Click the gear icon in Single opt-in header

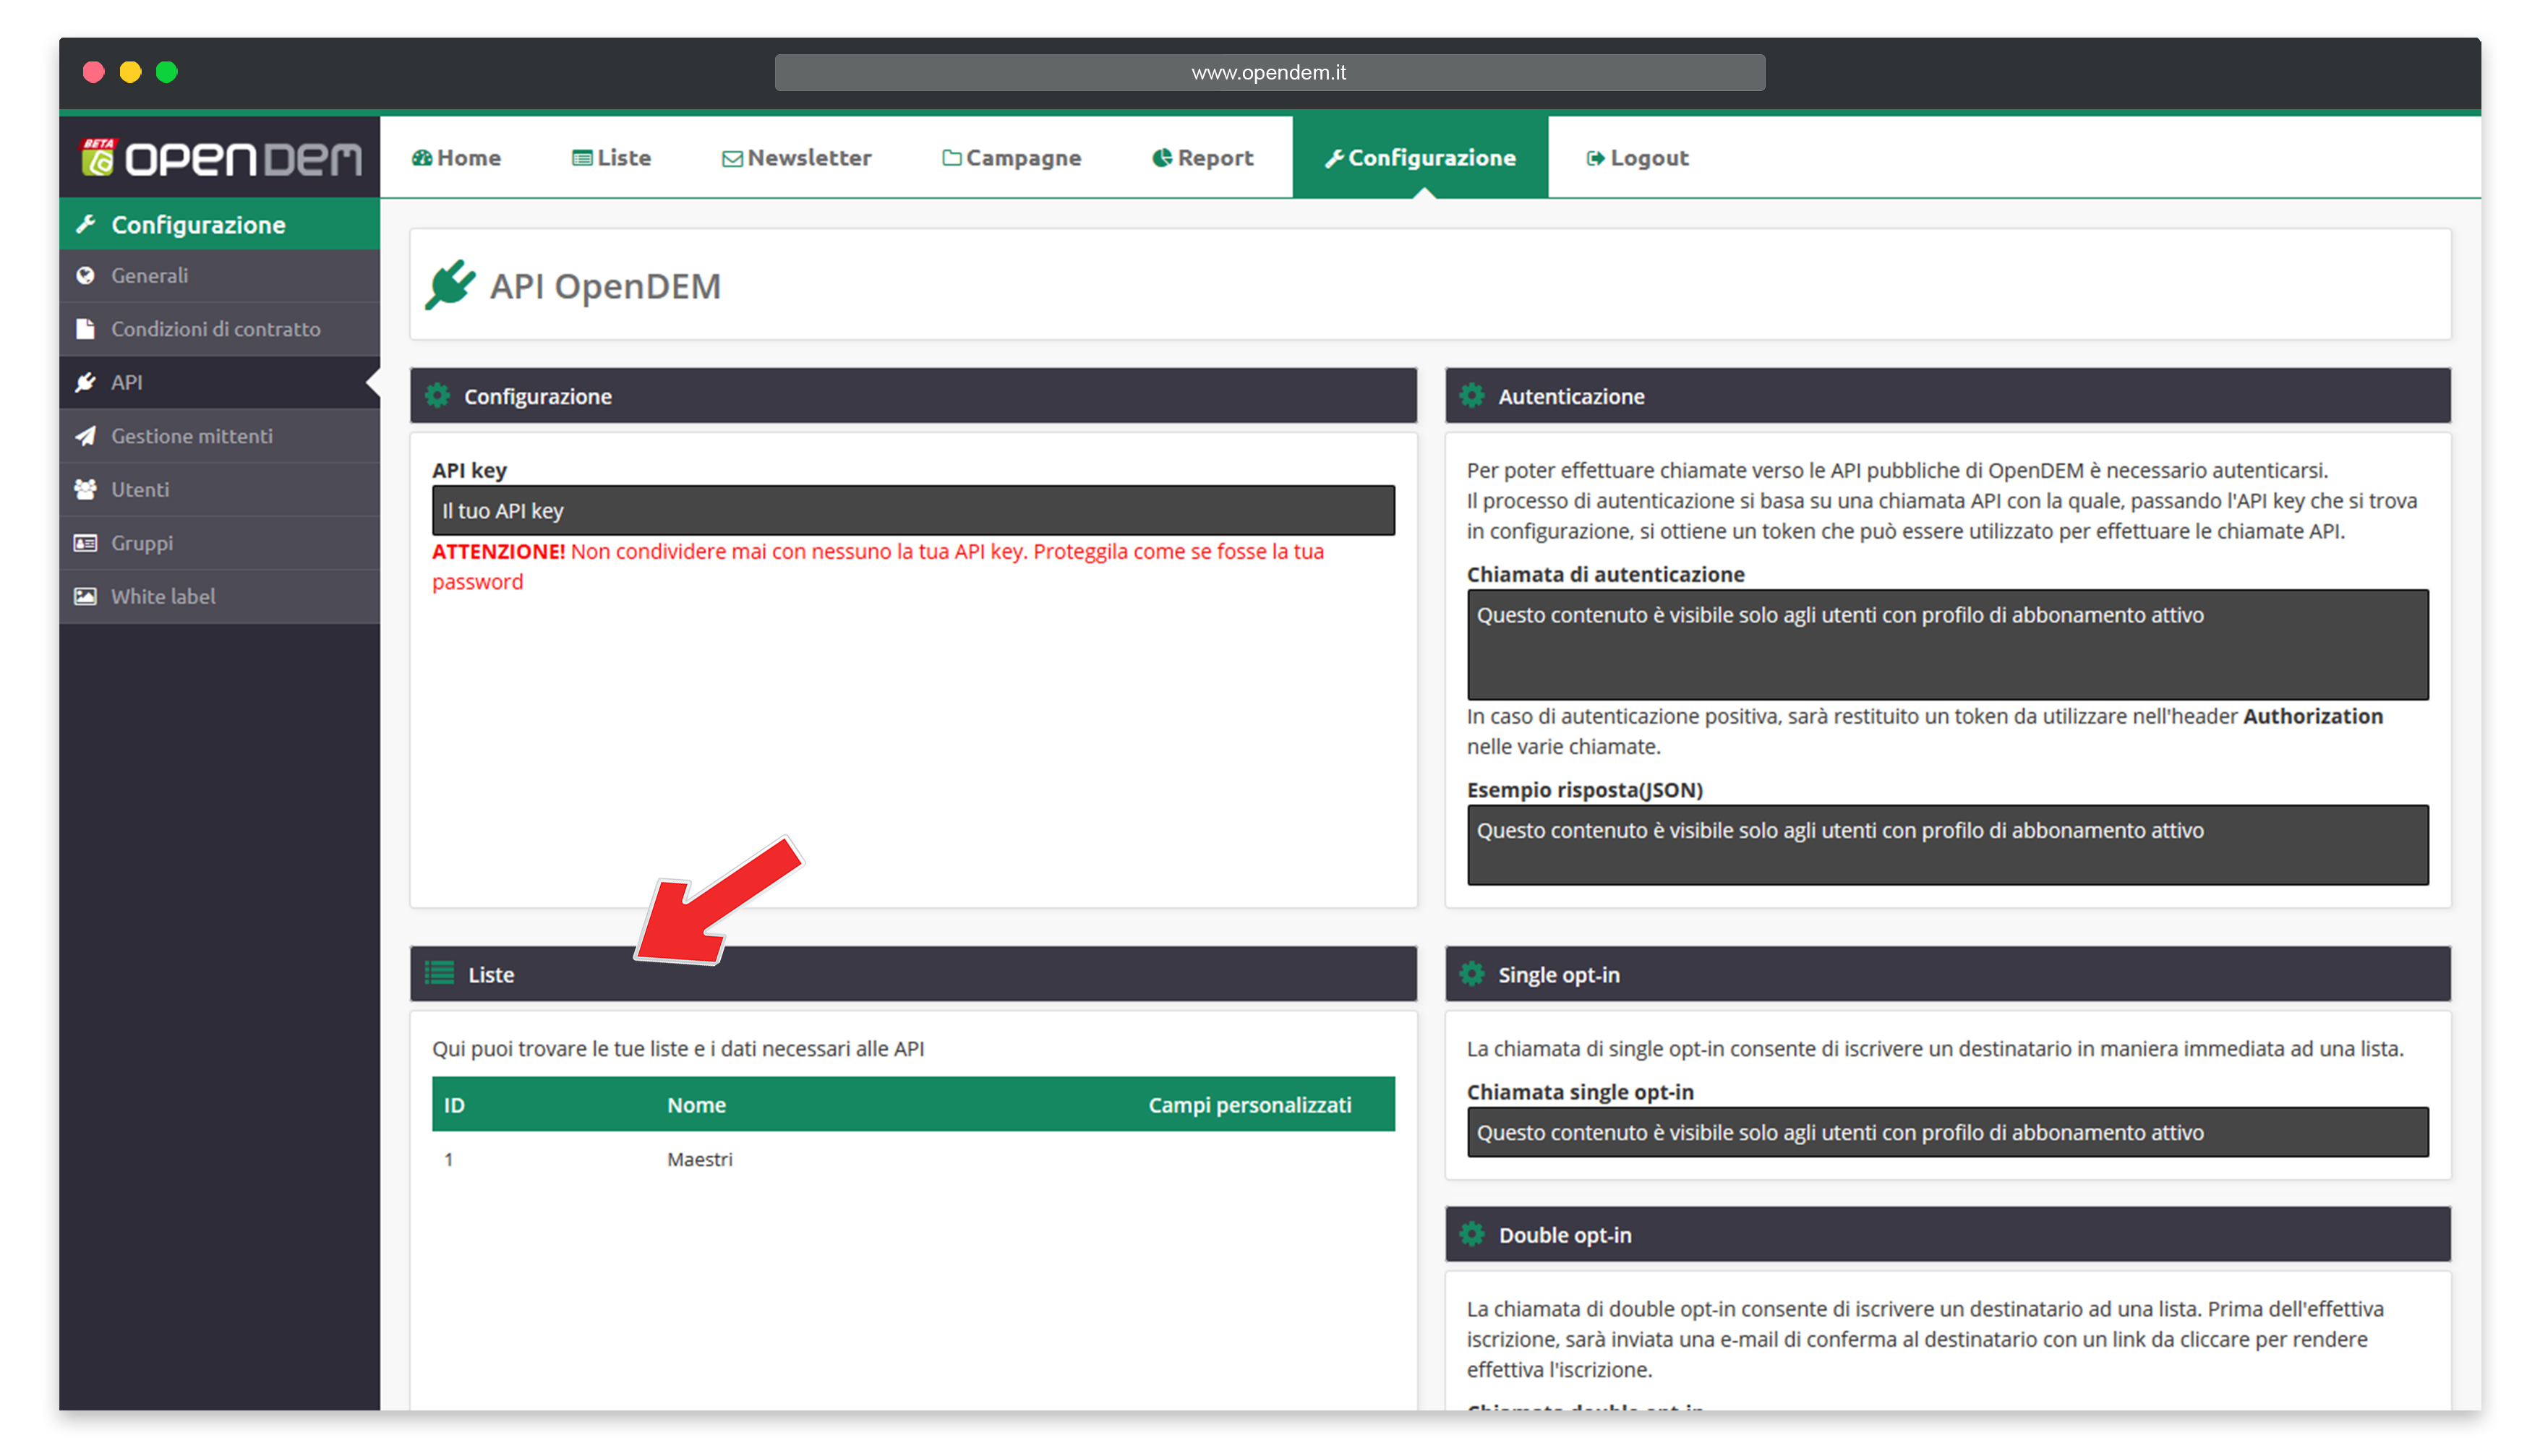point(1472,974)
